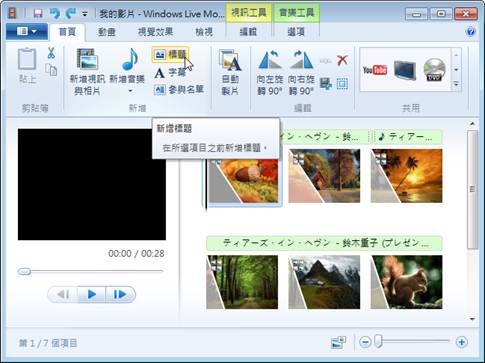
Task: Switch to the 首頁 tab
Action: (x=68, y=32)
